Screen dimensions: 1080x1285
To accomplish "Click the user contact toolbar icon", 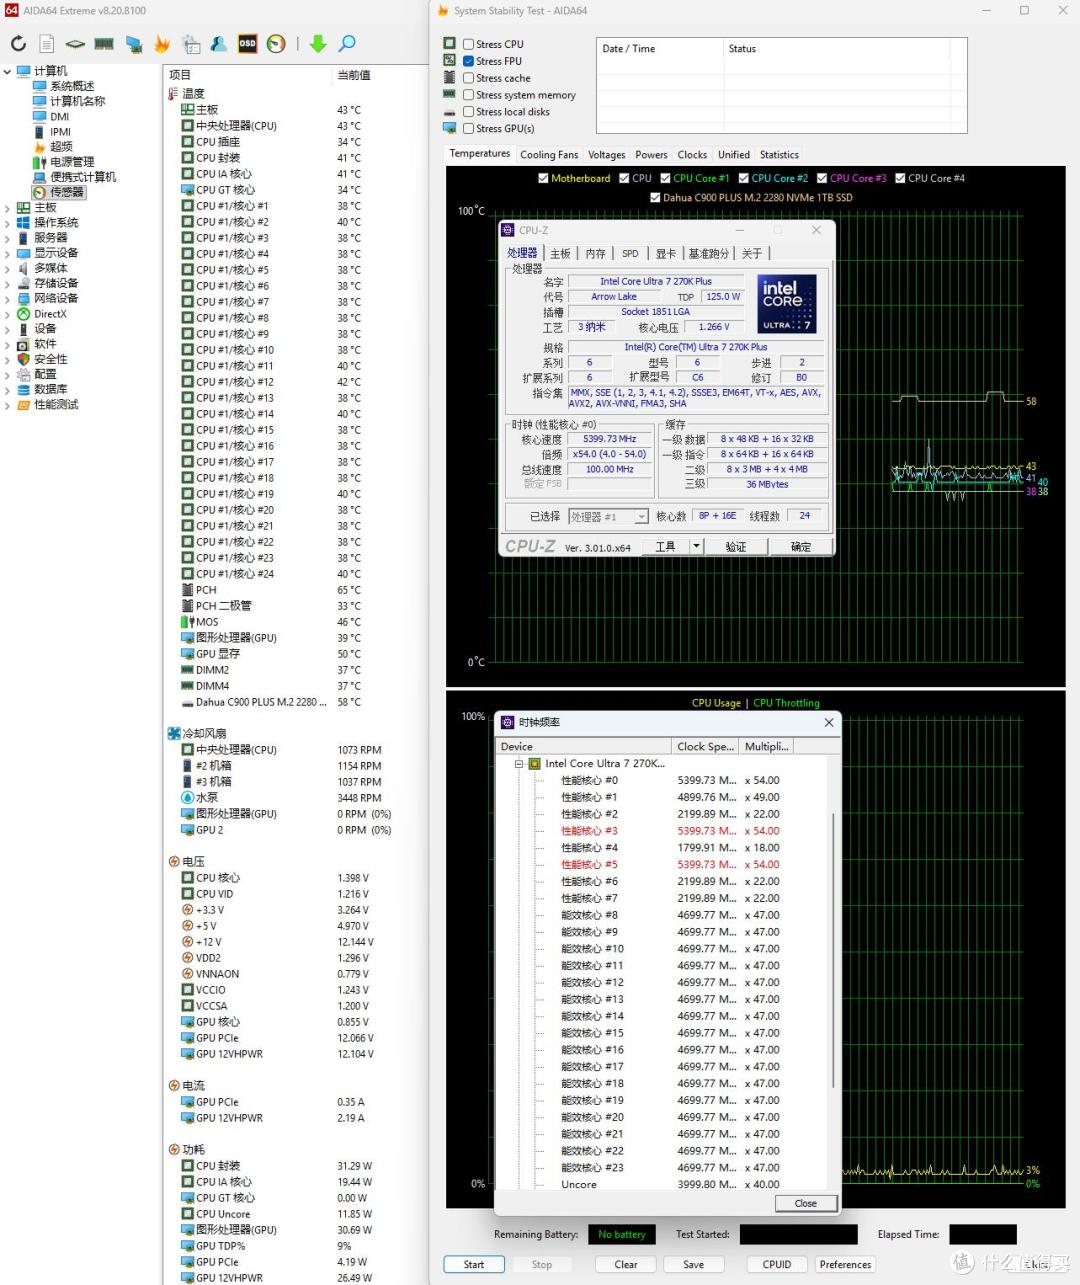I will (218, 44).
